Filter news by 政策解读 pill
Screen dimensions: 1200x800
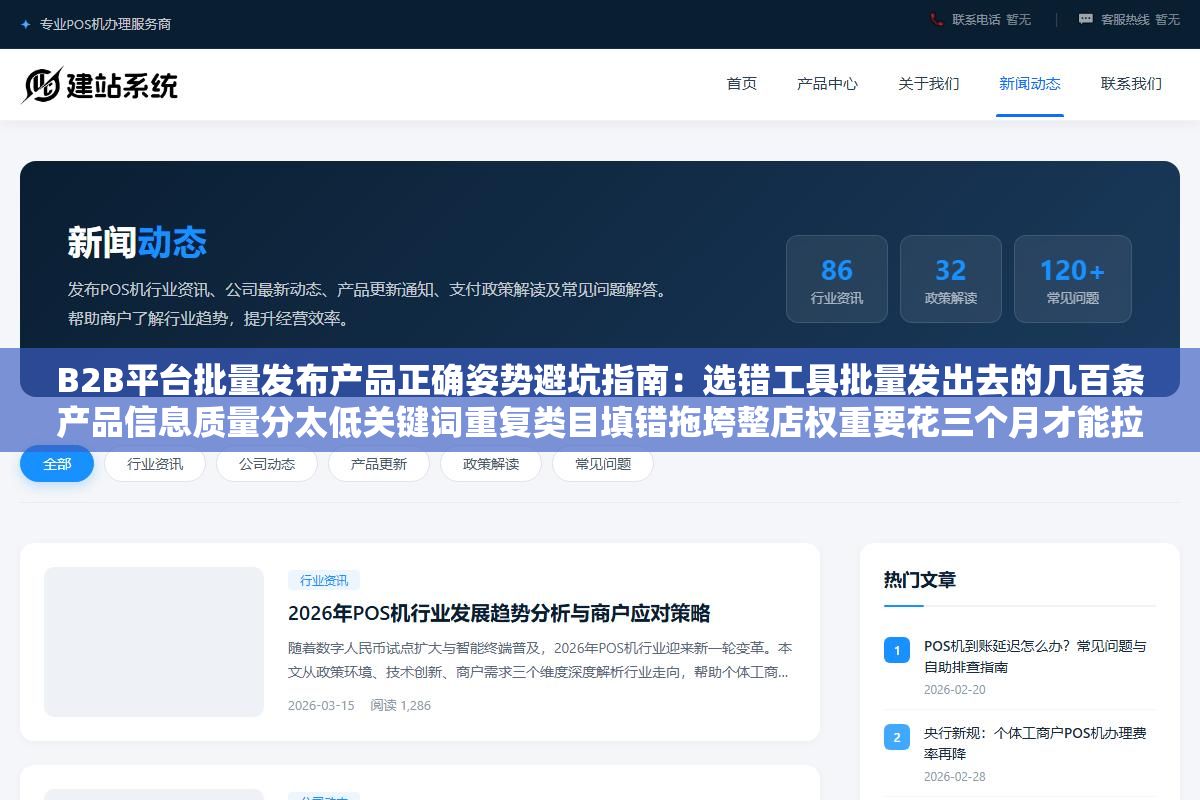coord(491,464)
